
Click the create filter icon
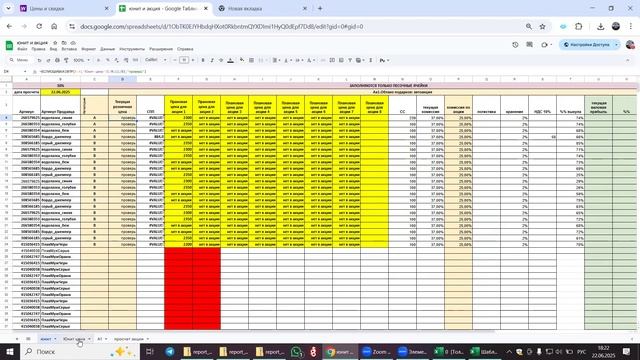[x=350, y=60]
